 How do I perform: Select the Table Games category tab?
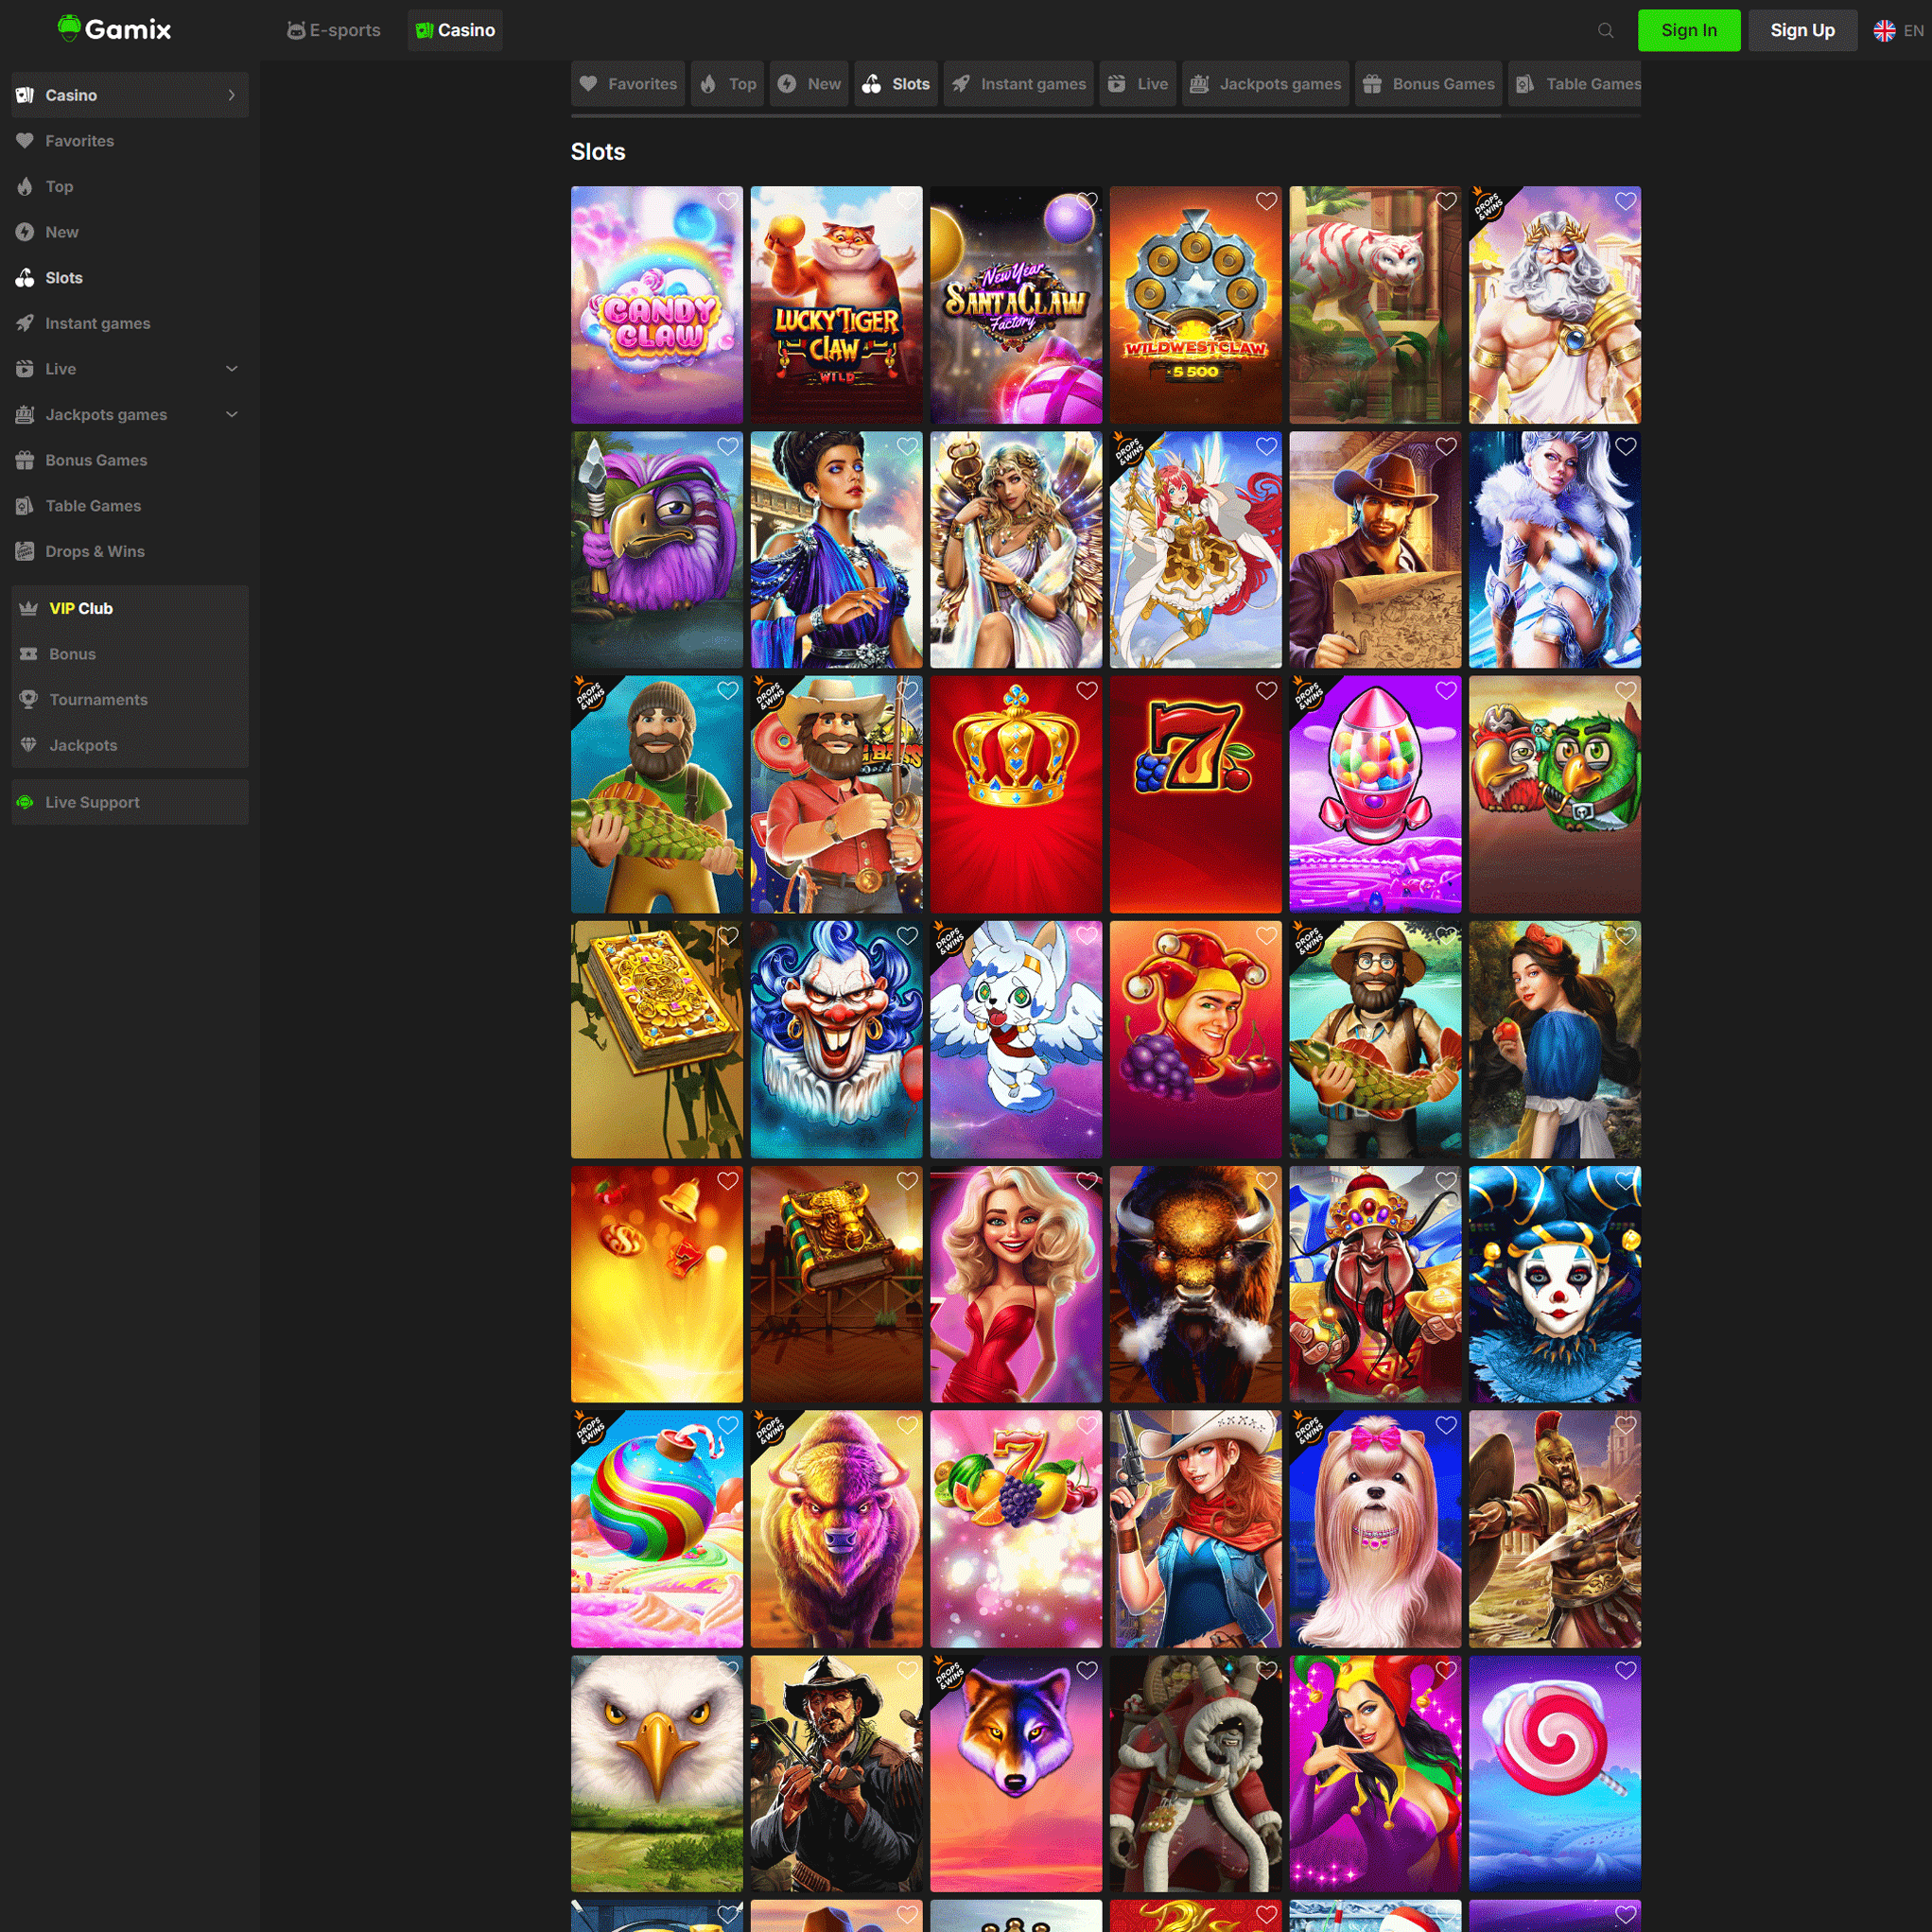click(1575, 84)
